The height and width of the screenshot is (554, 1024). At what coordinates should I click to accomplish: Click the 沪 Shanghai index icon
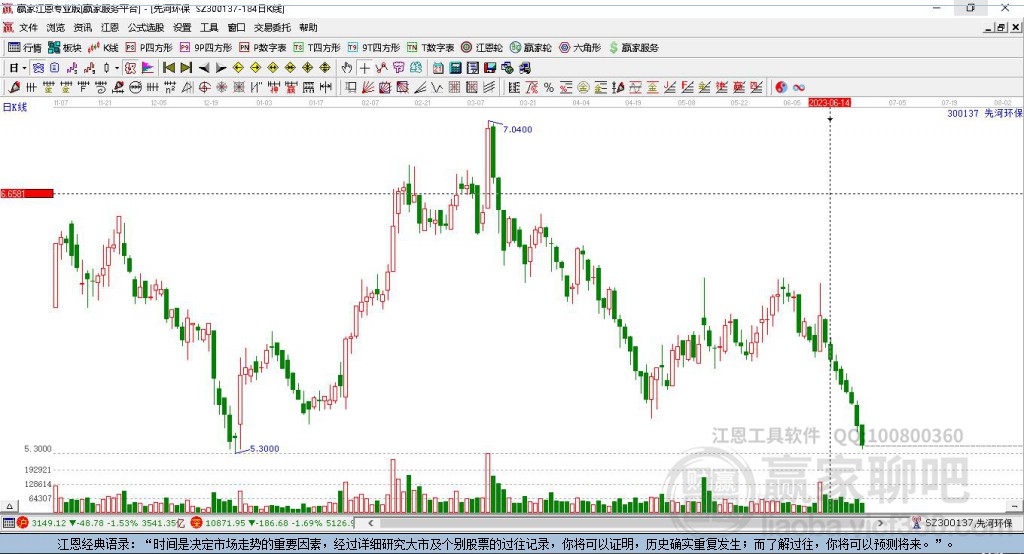pyautogui.click(x=22, y=523)
